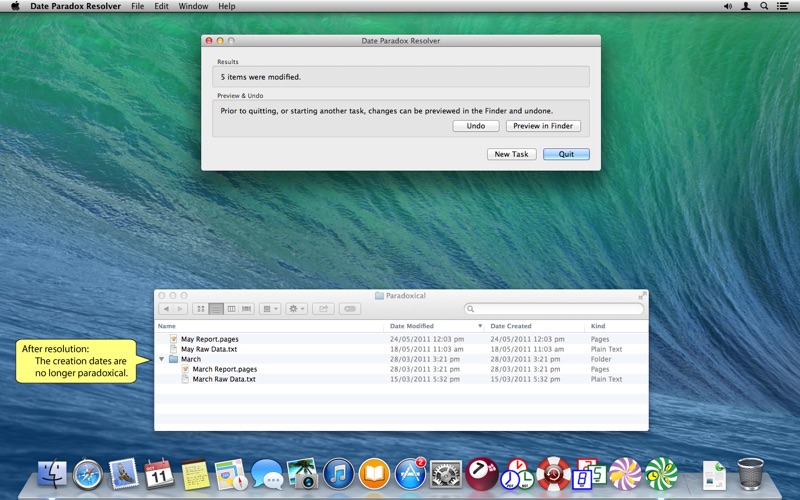Open the green swirl clock app in Dock
This screenshot has height=500, width=800.
pyautogui.click(x=661, y=474)
